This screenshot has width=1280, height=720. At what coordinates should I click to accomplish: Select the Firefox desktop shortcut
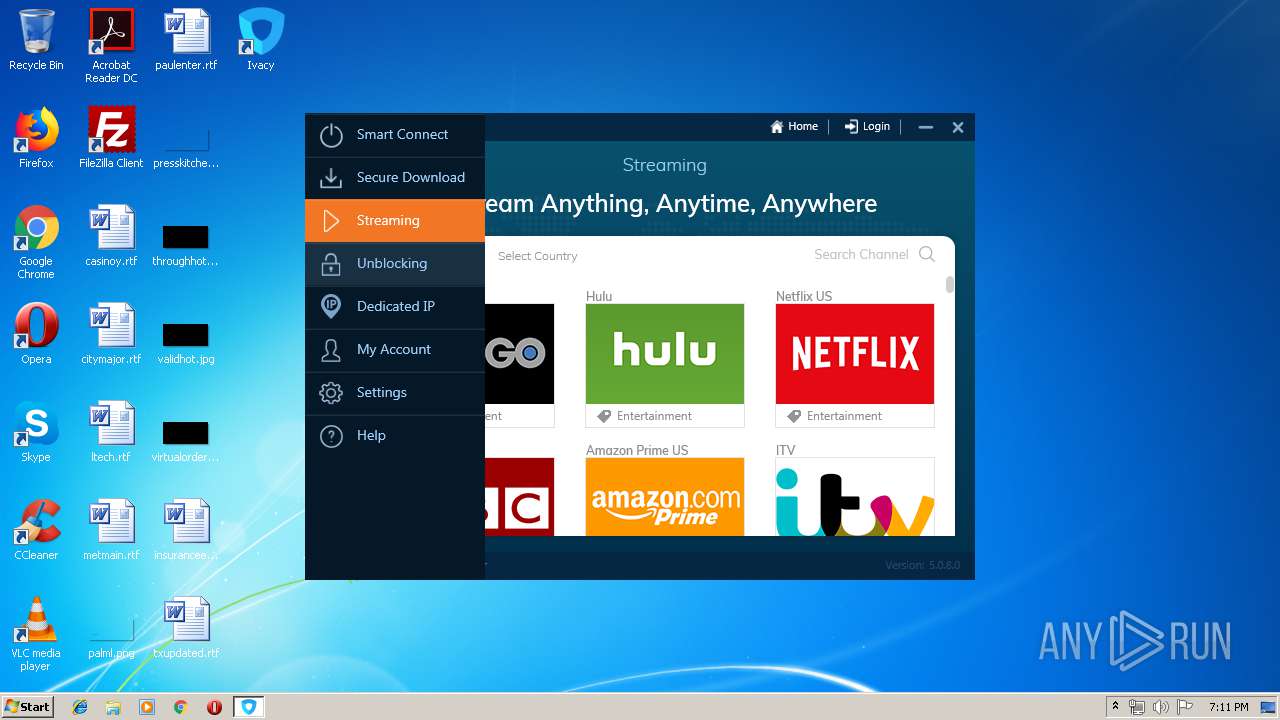pyautogui.click(x=36, y=138)
